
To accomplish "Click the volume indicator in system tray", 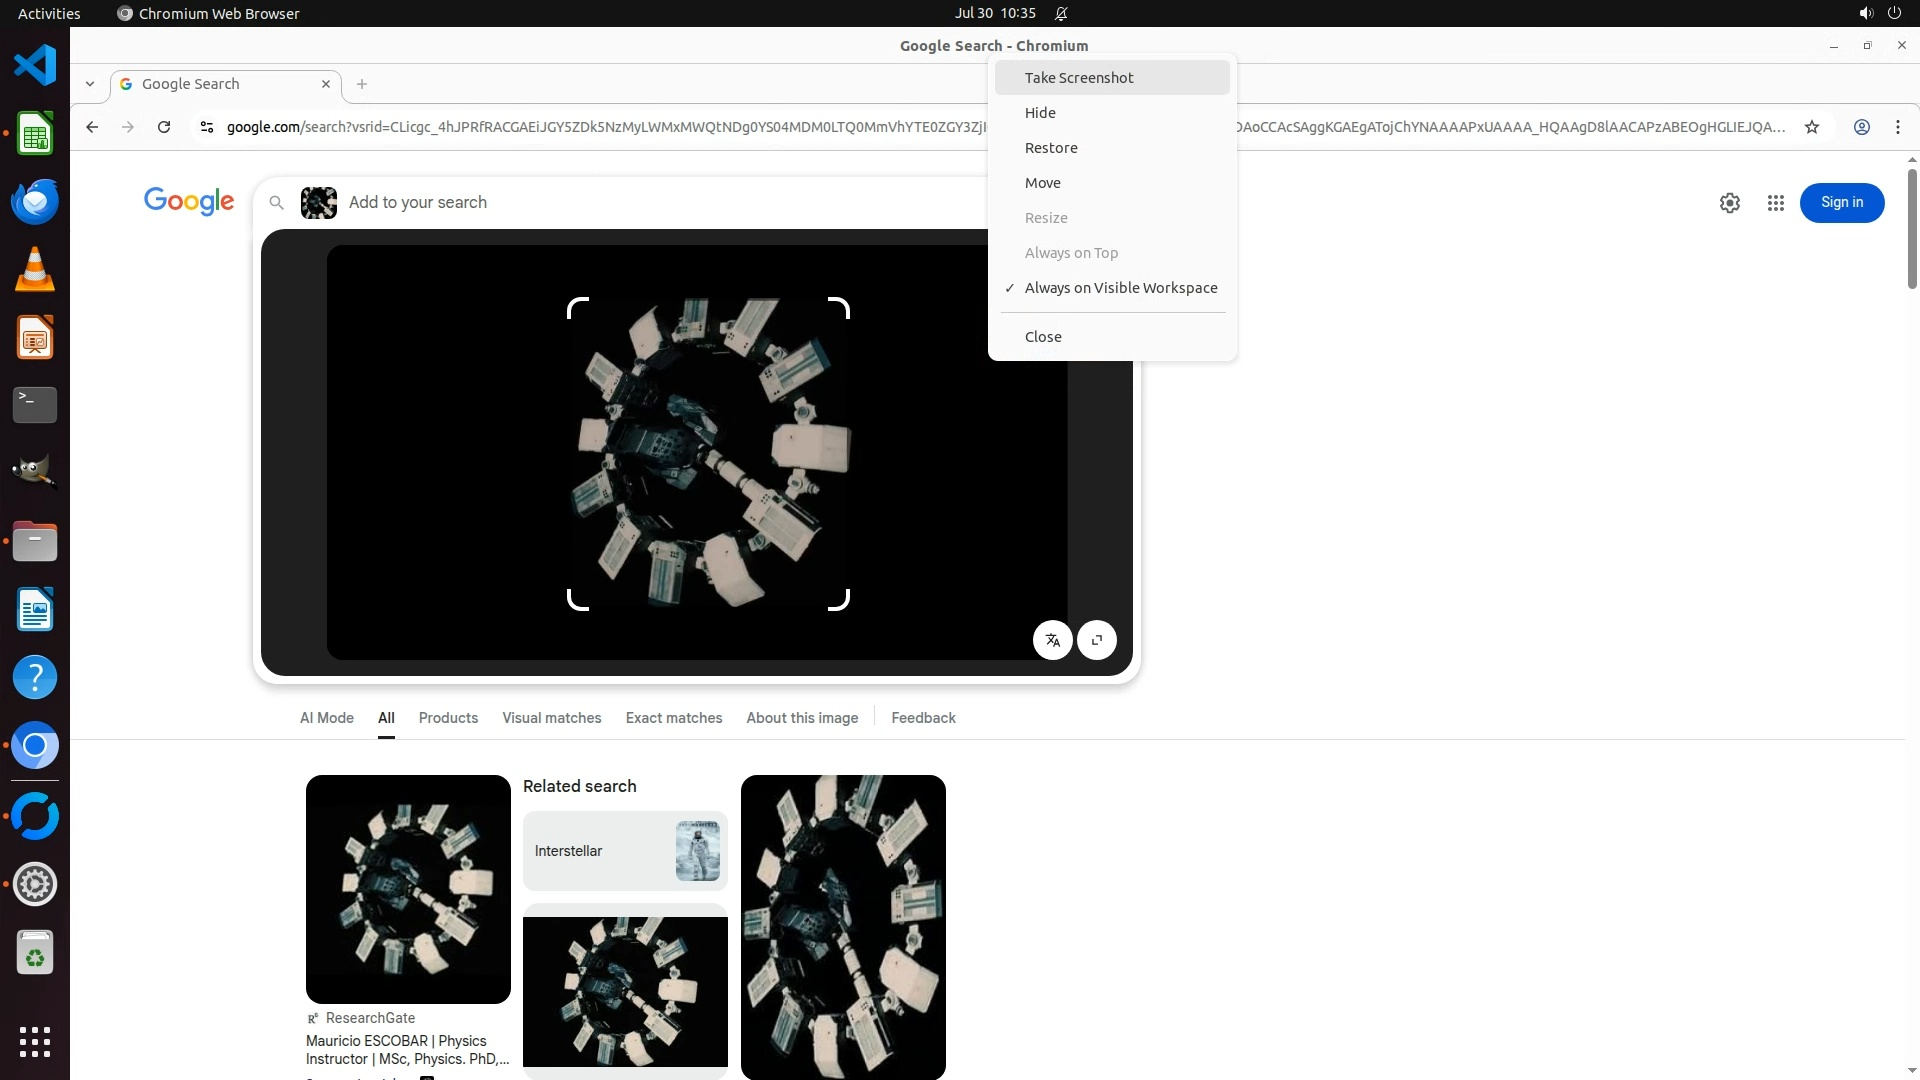I will click(1865, 13).
